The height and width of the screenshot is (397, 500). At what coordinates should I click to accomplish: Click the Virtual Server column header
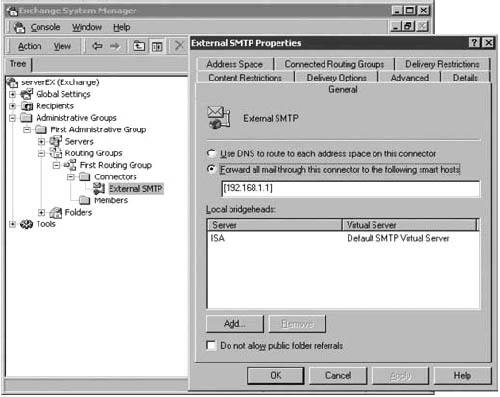click(x=411, y=225)
